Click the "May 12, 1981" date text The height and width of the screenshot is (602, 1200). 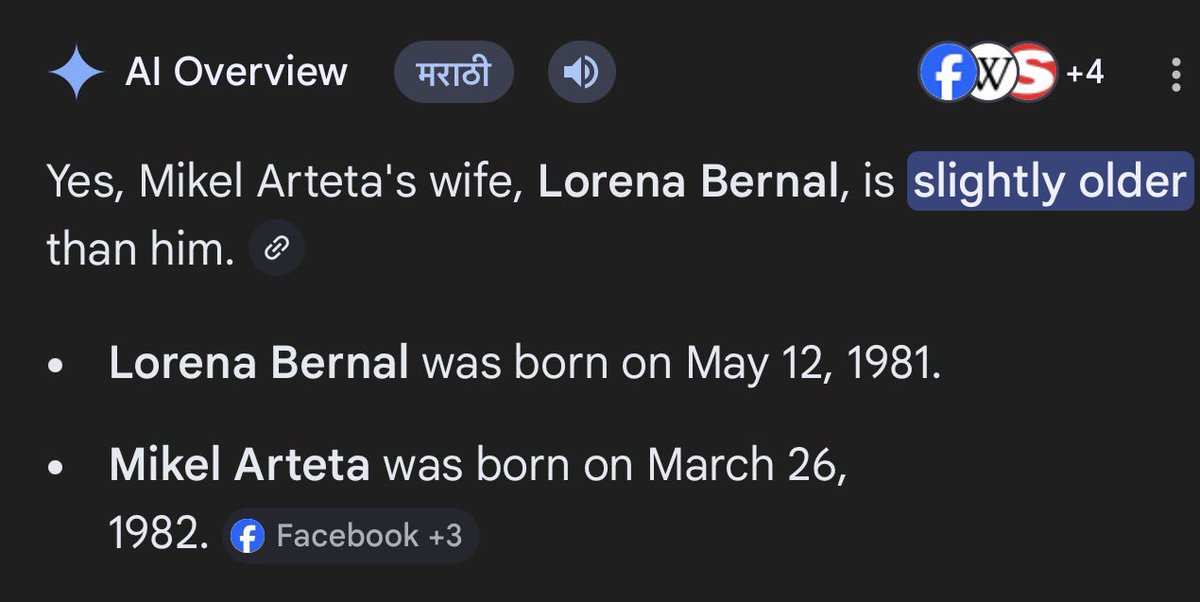[813, 364]
